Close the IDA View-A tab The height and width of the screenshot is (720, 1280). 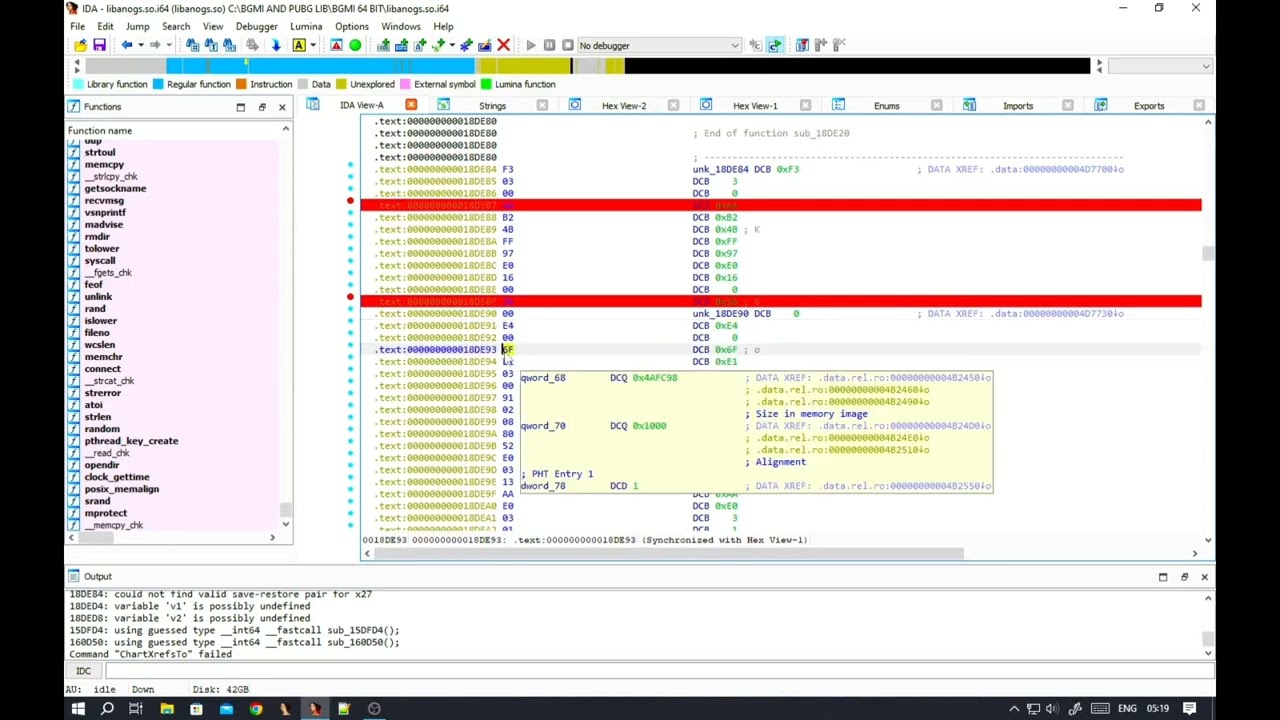[x=411, y=105]
